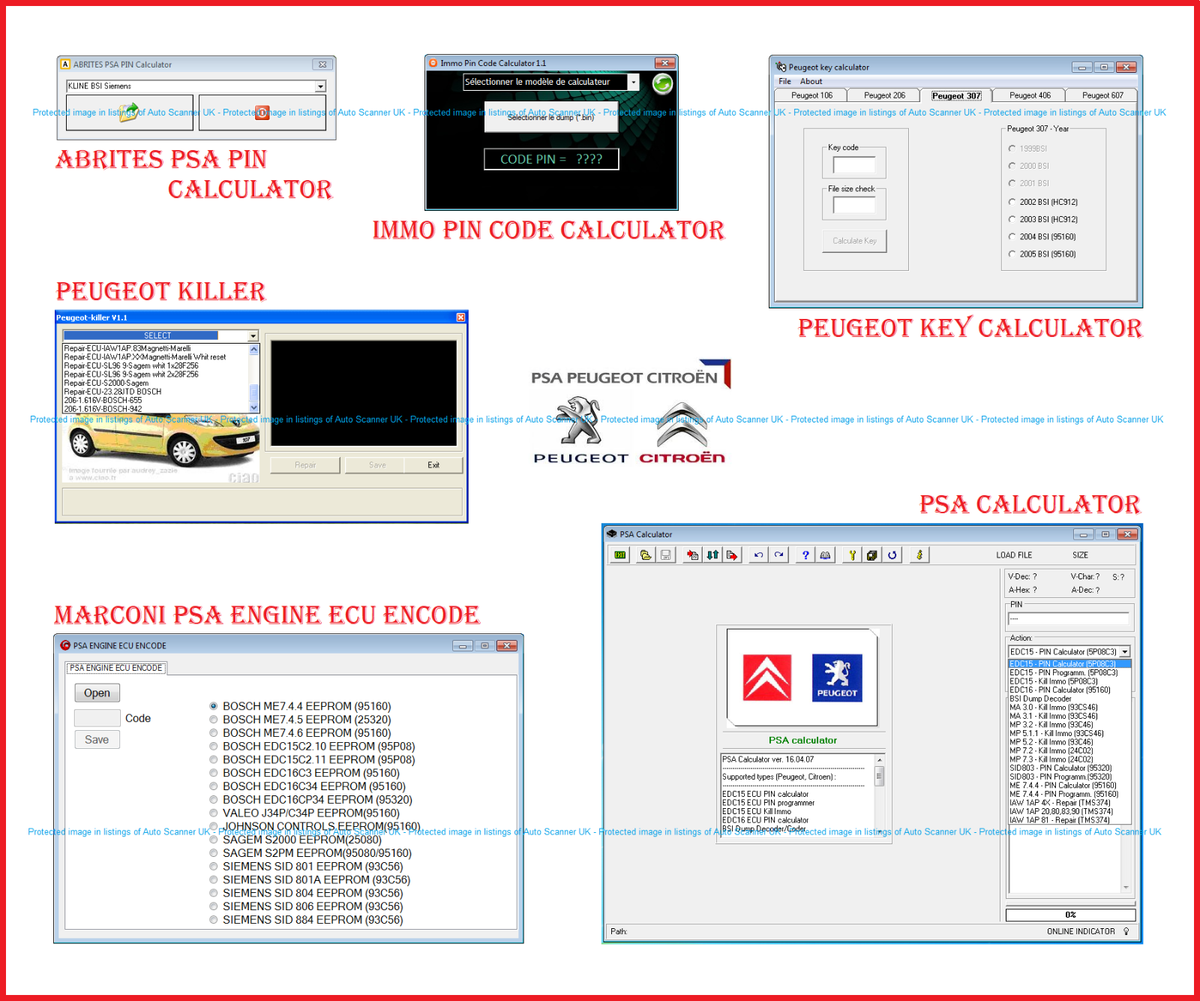Click the green chip icon at the start of PSA Calculator toolbar

tap(621, 555)
